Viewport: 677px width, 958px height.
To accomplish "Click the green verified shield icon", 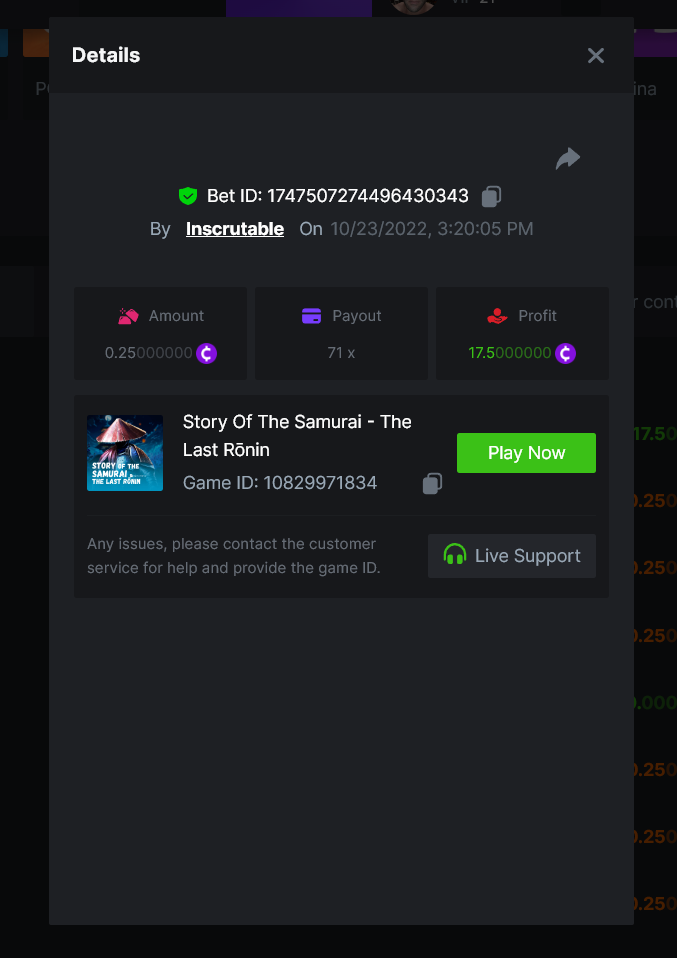I will click(188, 196).
